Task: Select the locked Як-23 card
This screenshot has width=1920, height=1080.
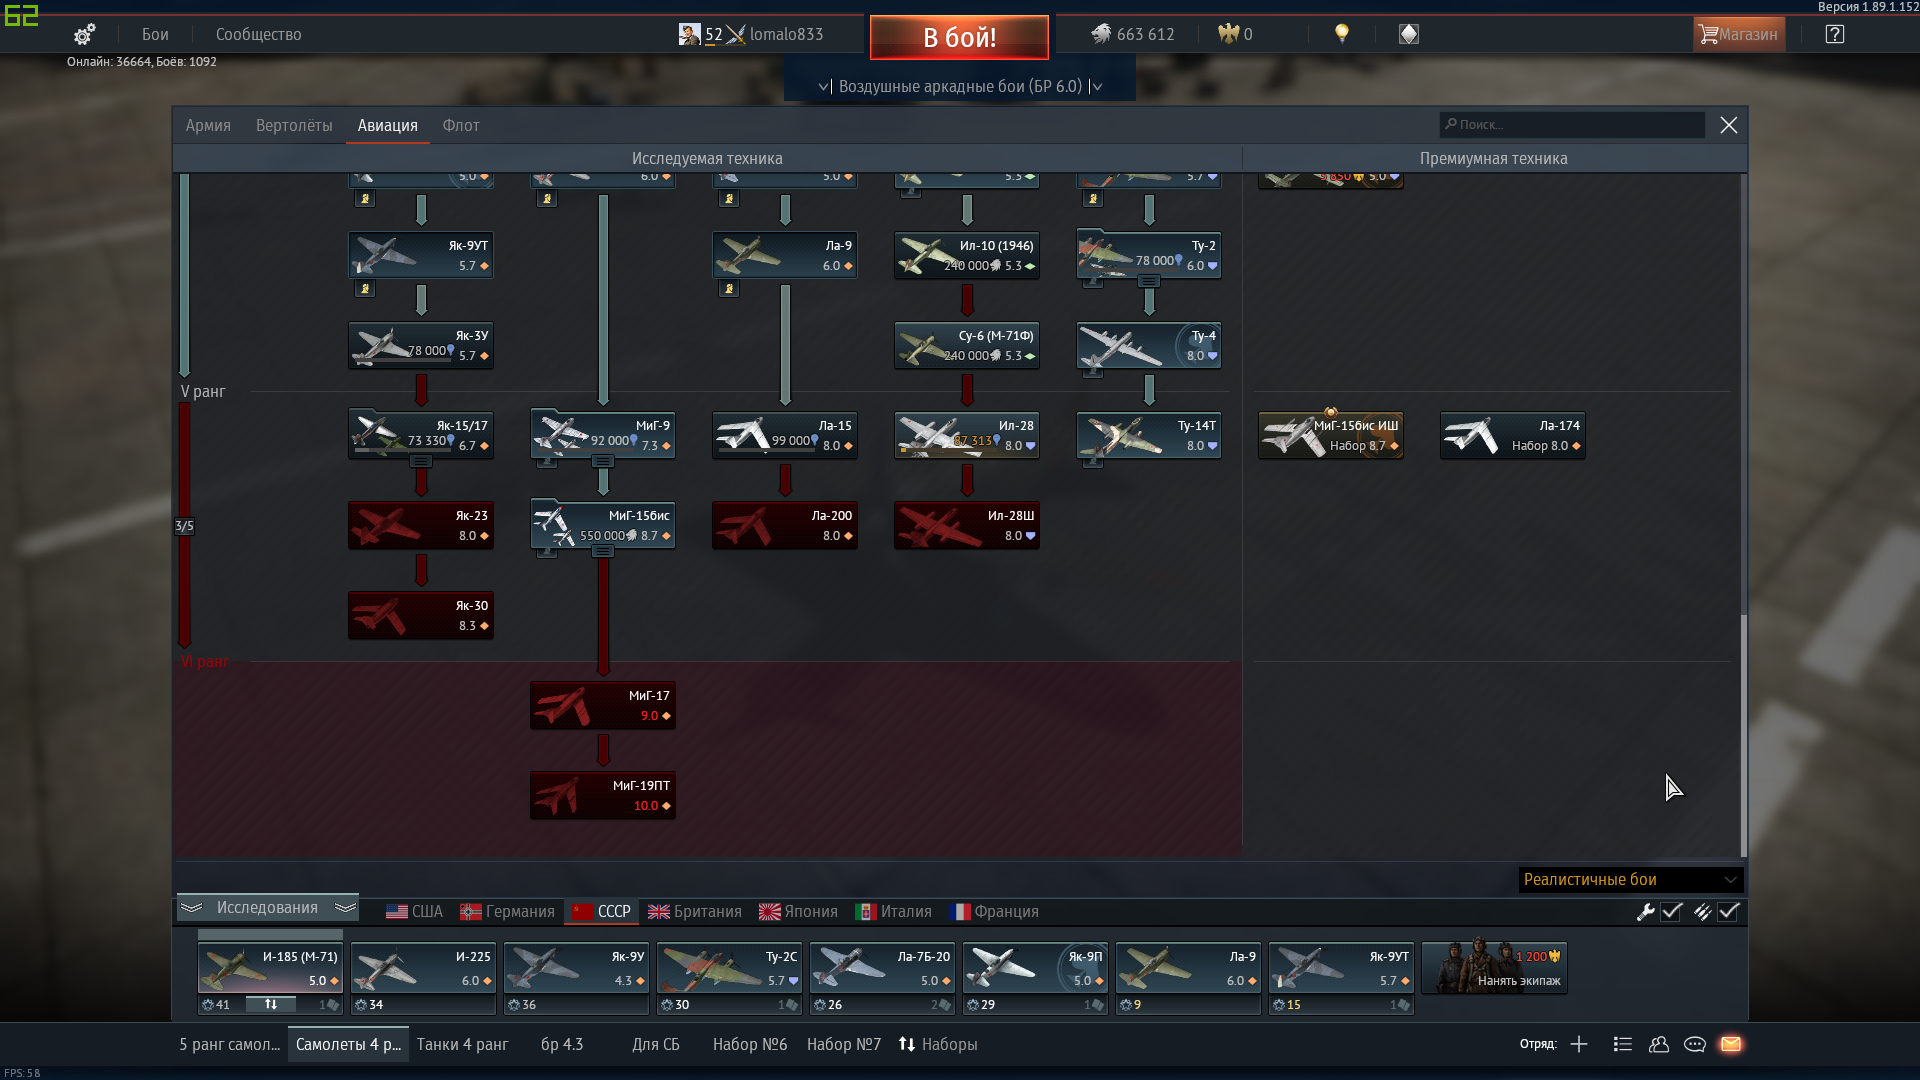Action: (x=421, y=525)
